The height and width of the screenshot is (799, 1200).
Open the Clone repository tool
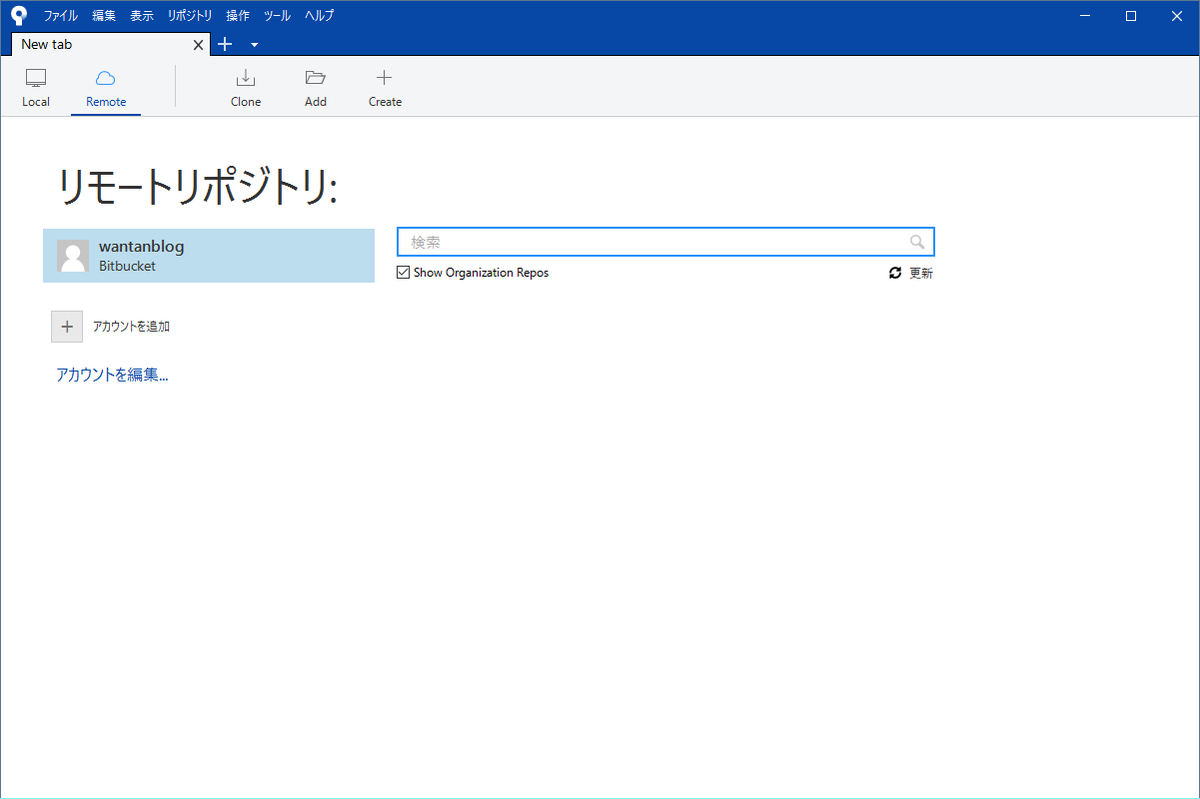pos(245,85)
